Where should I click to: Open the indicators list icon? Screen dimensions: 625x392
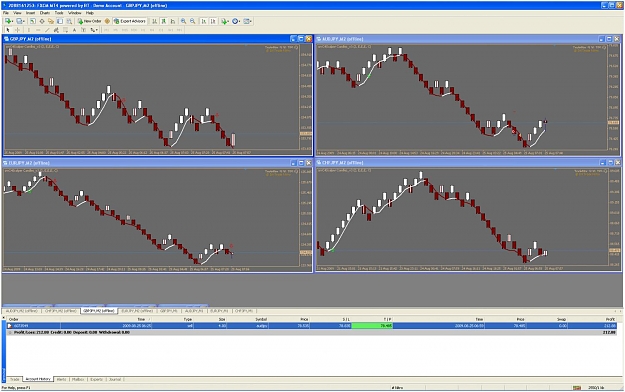pyautogui.click(x=224, y=21)
